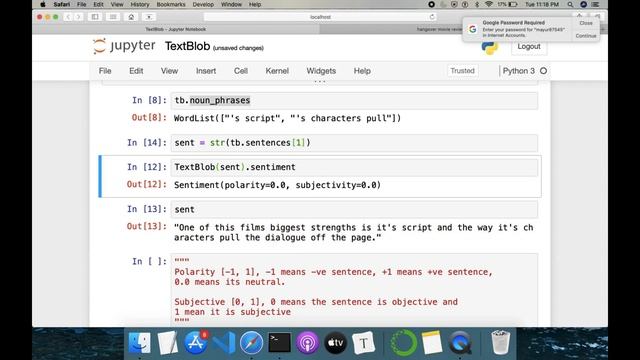Viewport: 640px width, 360px height.
Task: Open Jupyter's Help menu
Action: [362, 71]
